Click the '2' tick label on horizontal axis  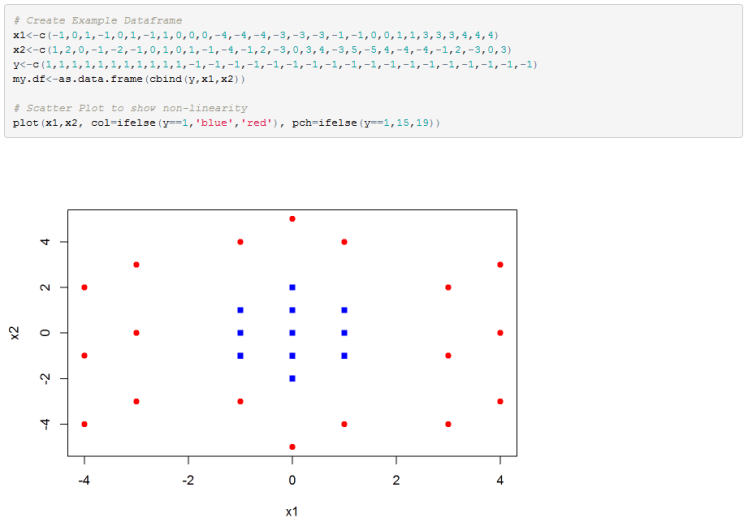396,480
